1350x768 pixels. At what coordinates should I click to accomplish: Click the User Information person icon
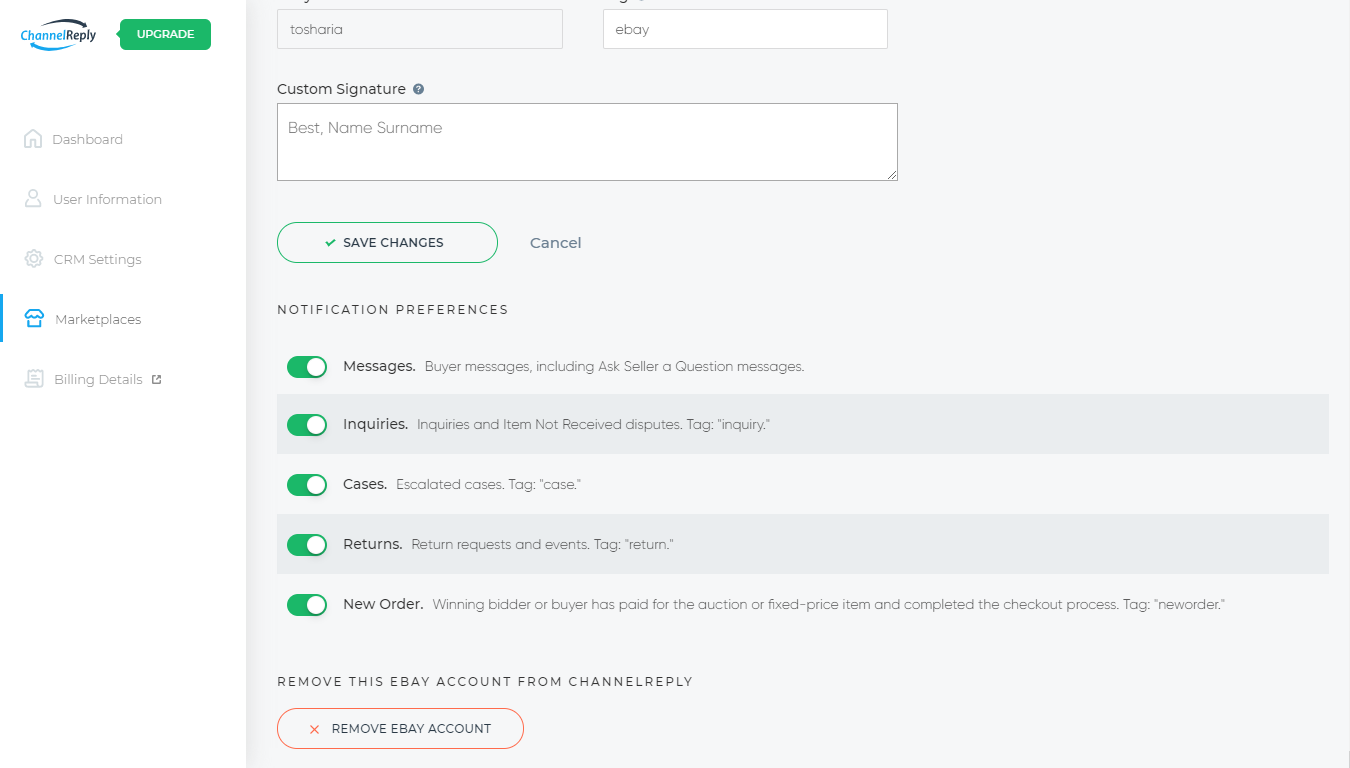(x=33, y=199)
